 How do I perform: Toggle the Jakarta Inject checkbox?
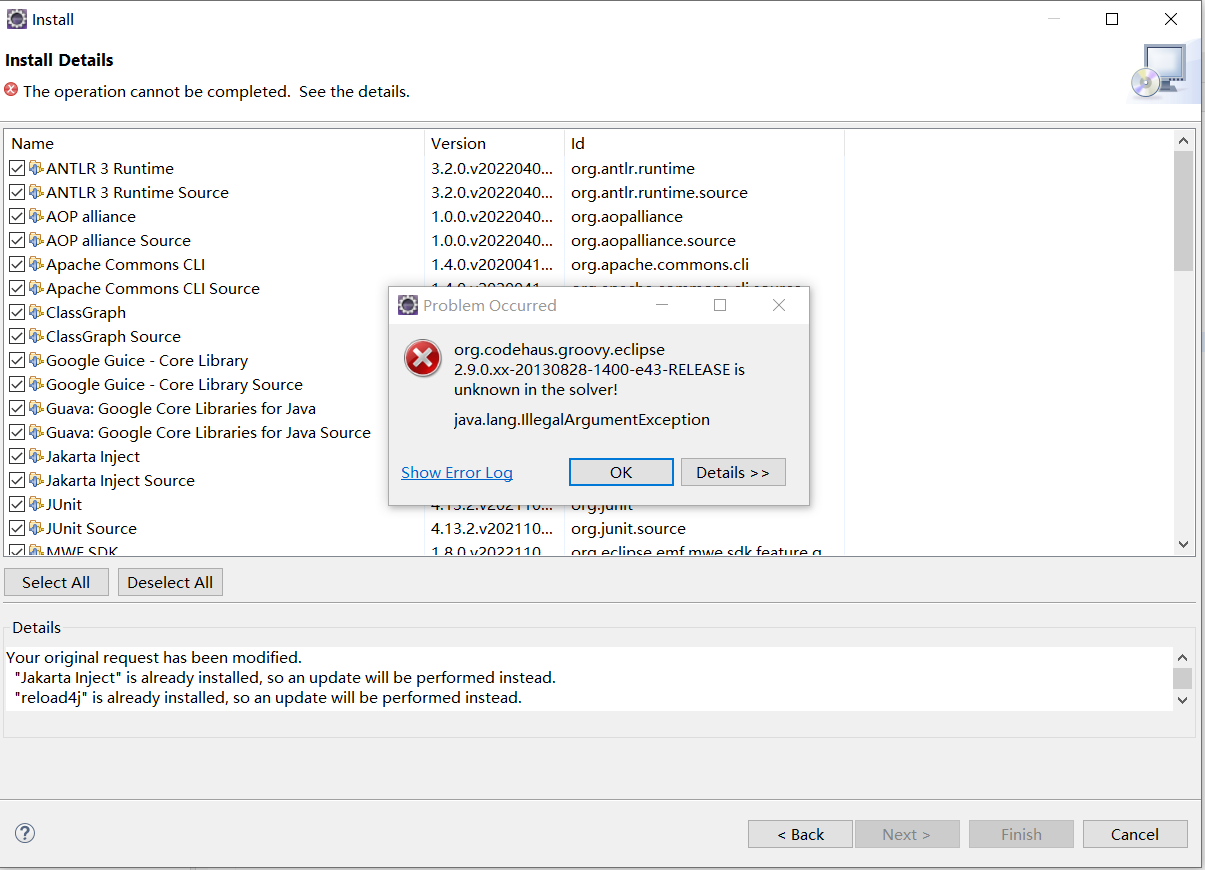coord(17,456)
